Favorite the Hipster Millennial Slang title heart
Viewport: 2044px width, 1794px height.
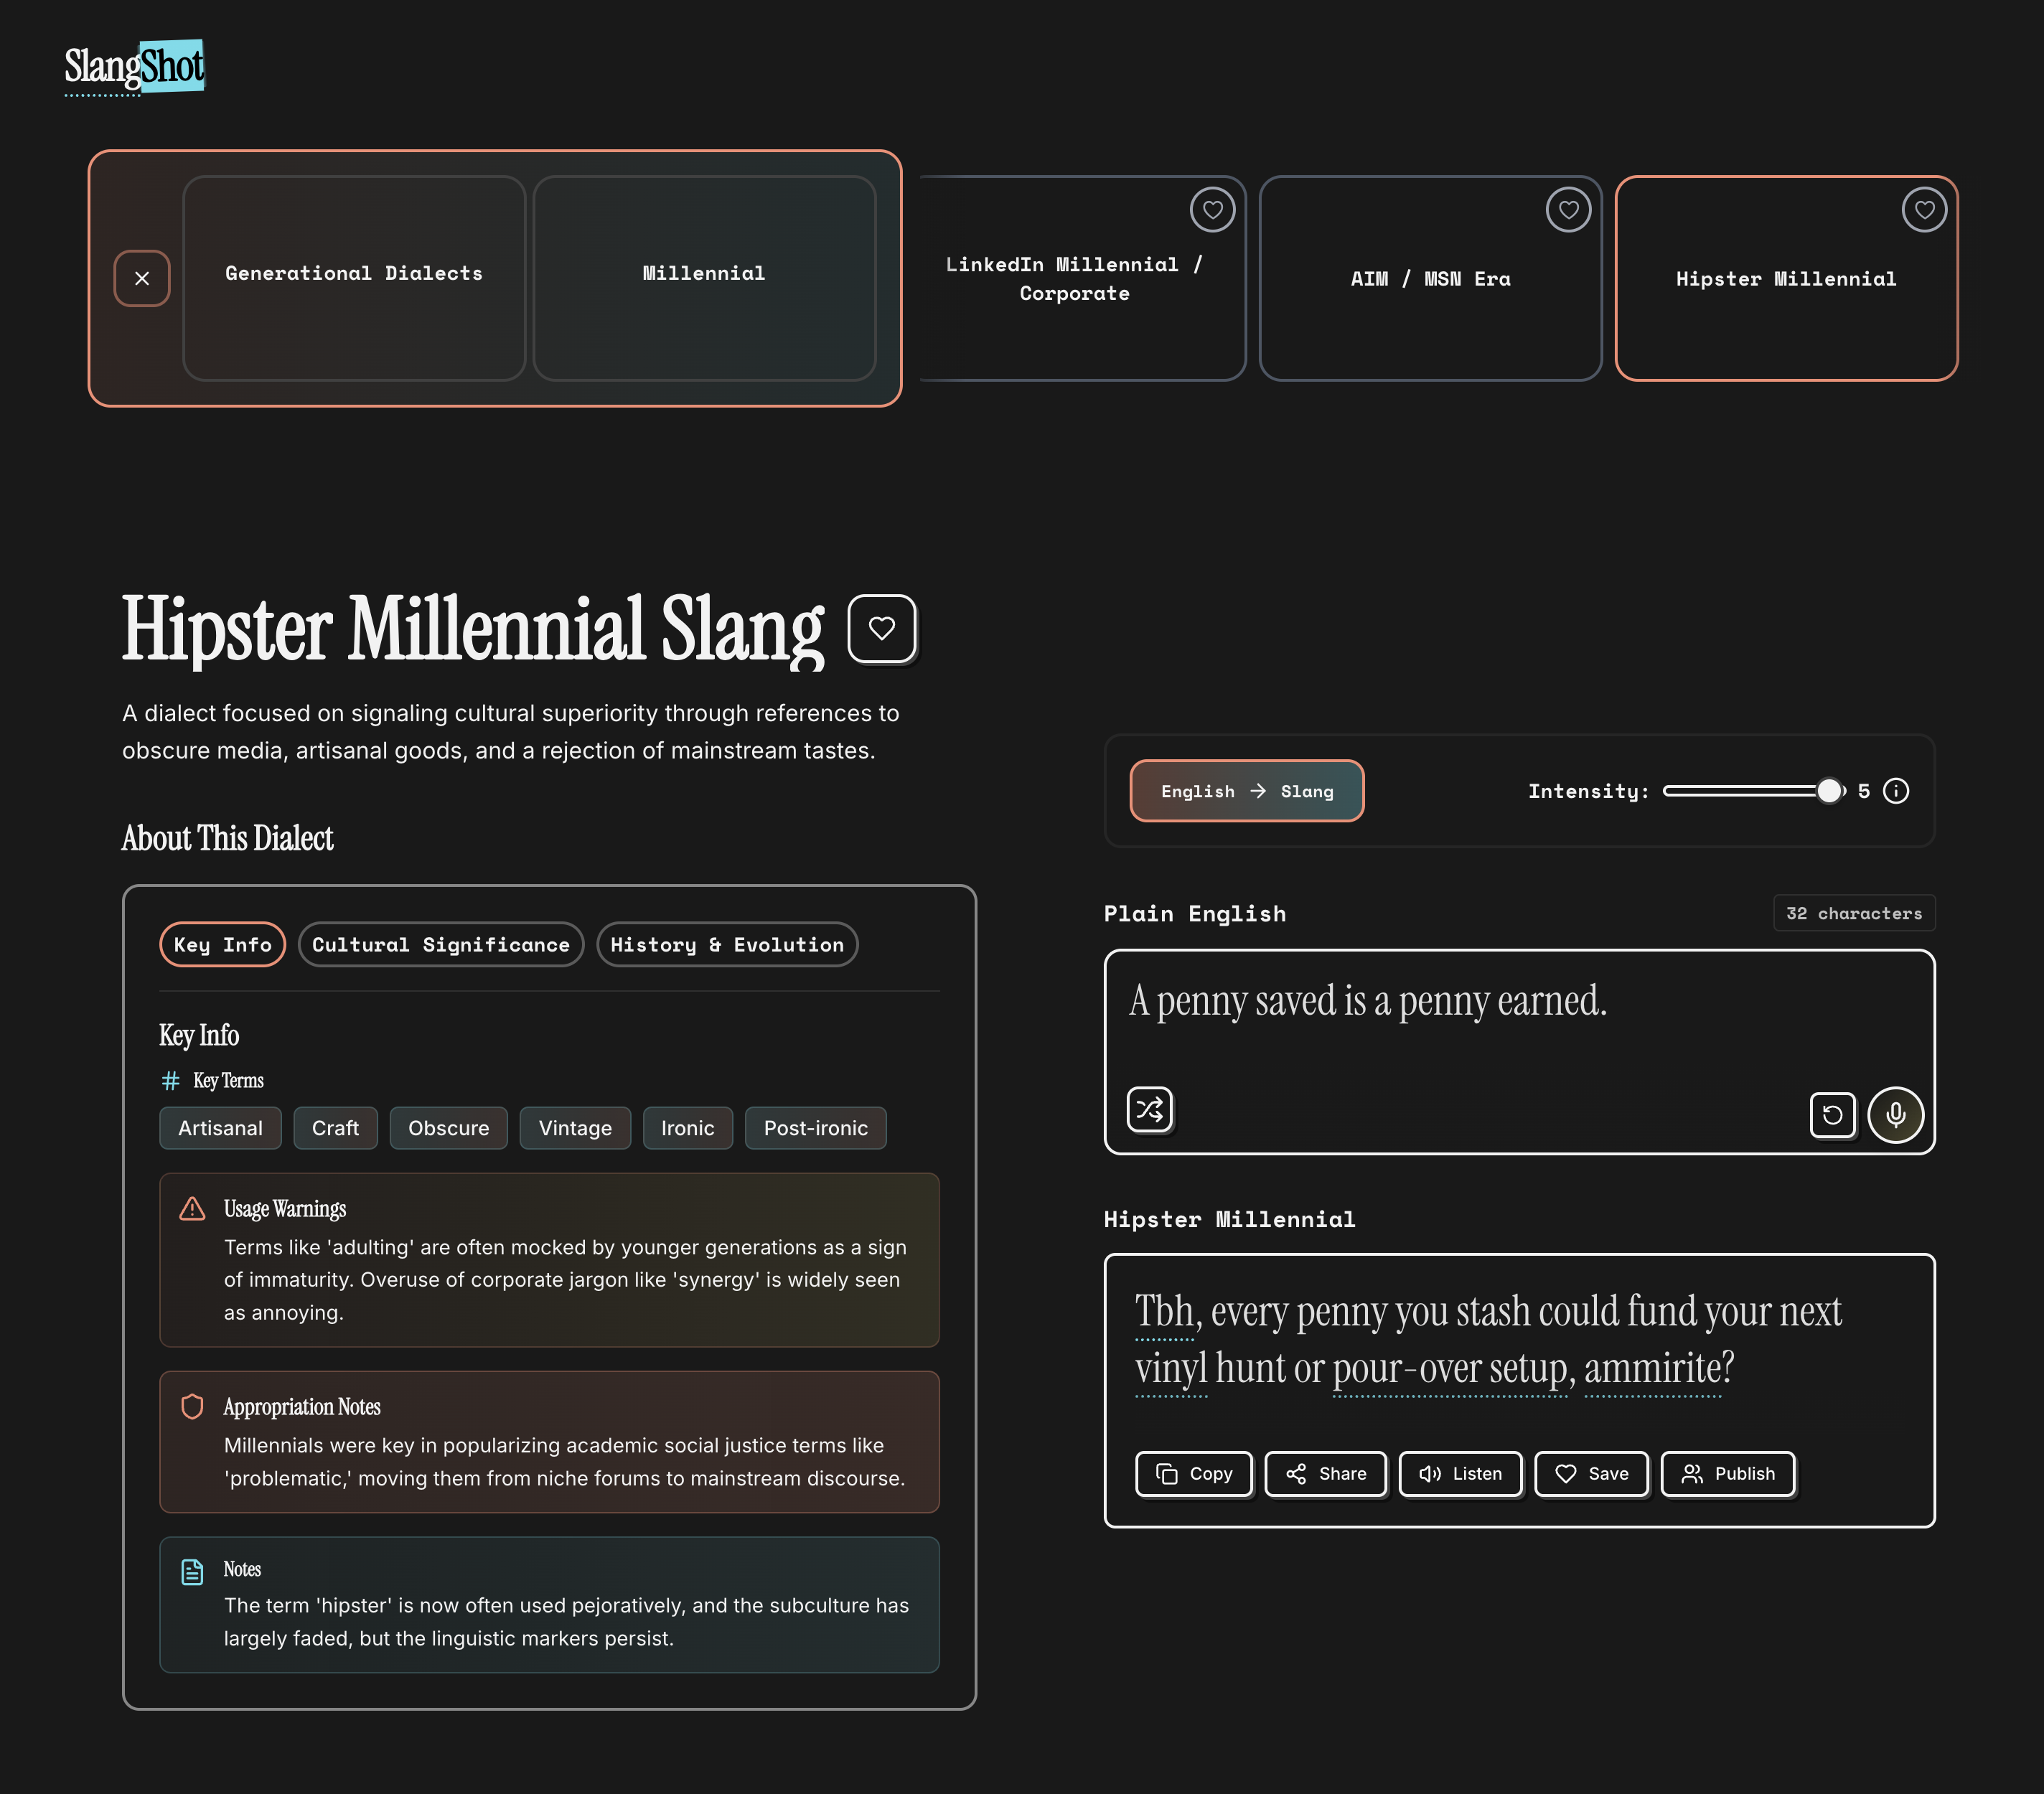pos(881,628)
